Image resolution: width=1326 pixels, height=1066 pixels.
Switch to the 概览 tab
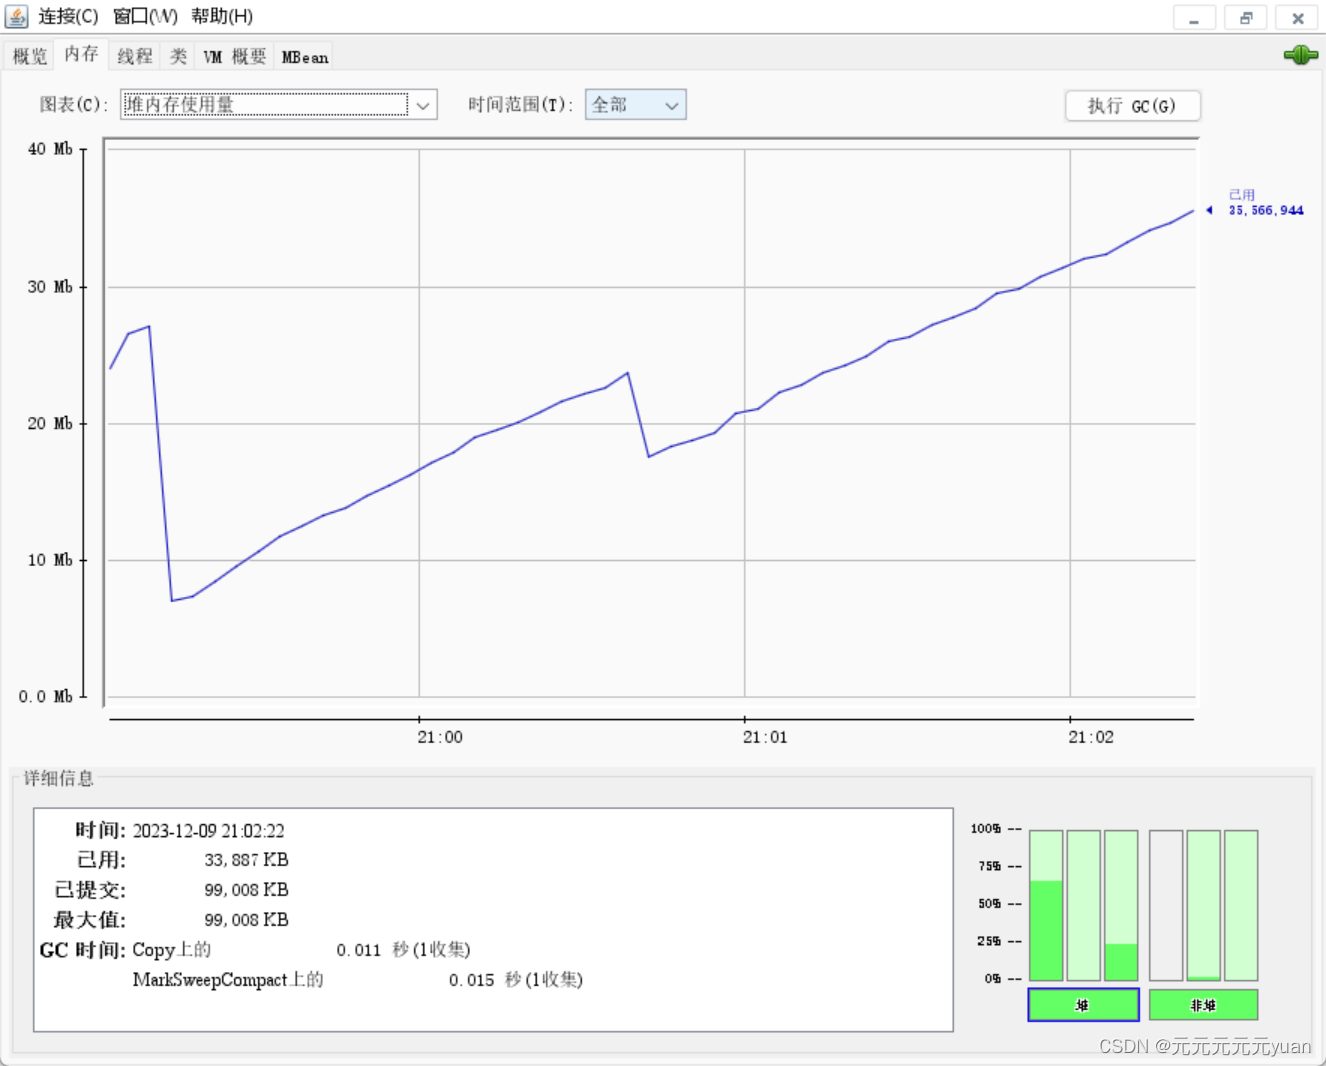(29, 56)
